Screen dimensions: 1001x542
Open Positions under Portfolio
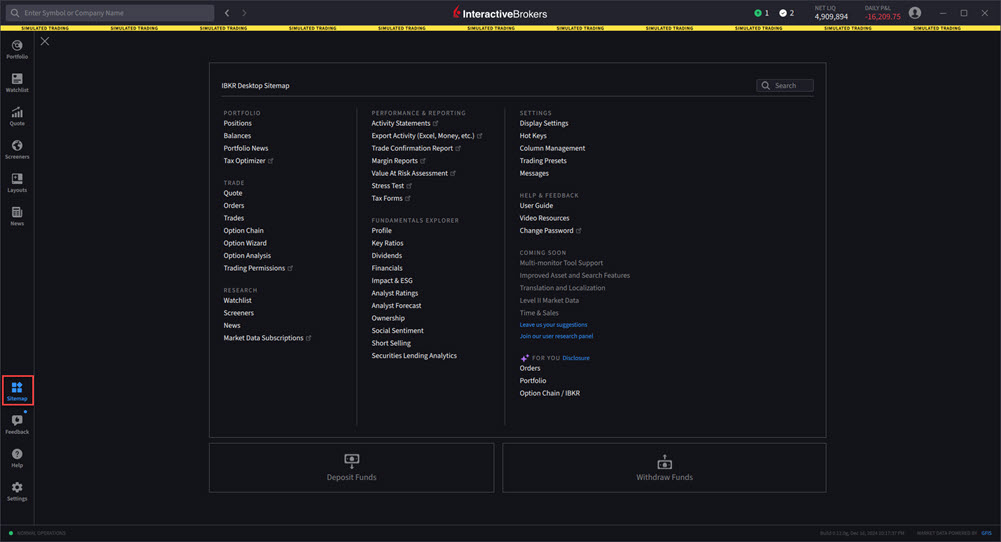237,123
